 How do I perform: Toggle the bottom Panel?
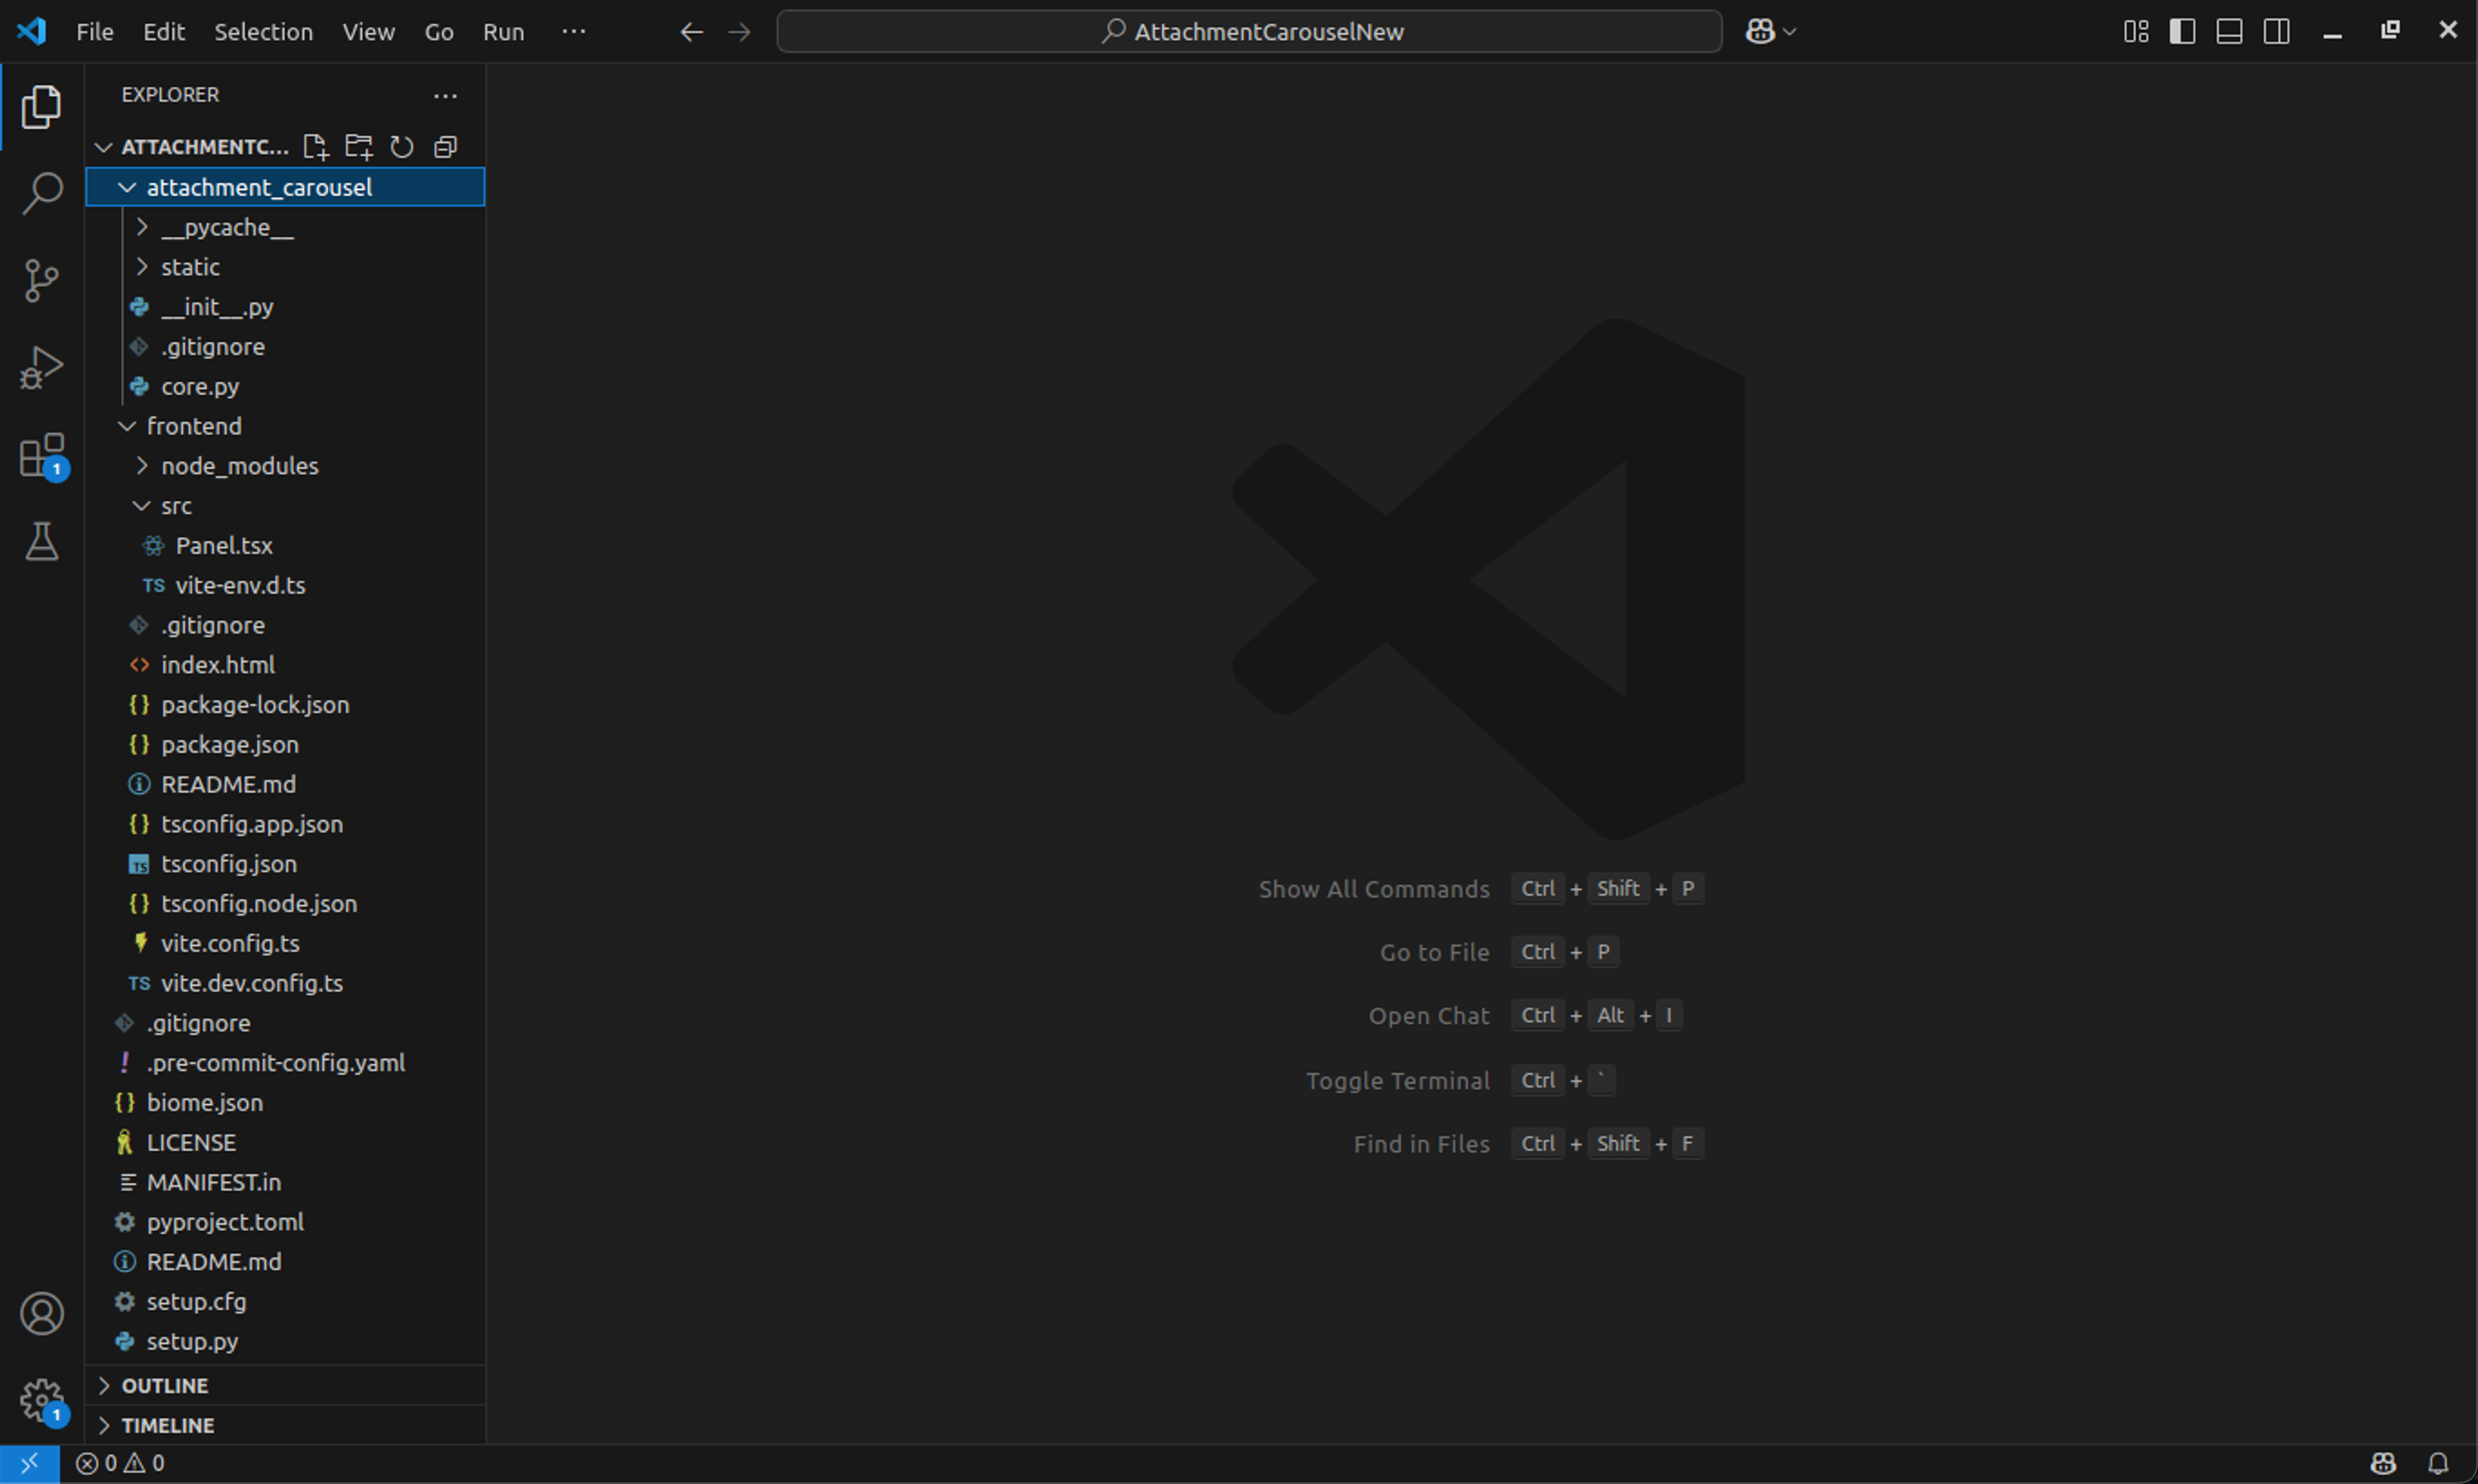tap(2228, 31)
